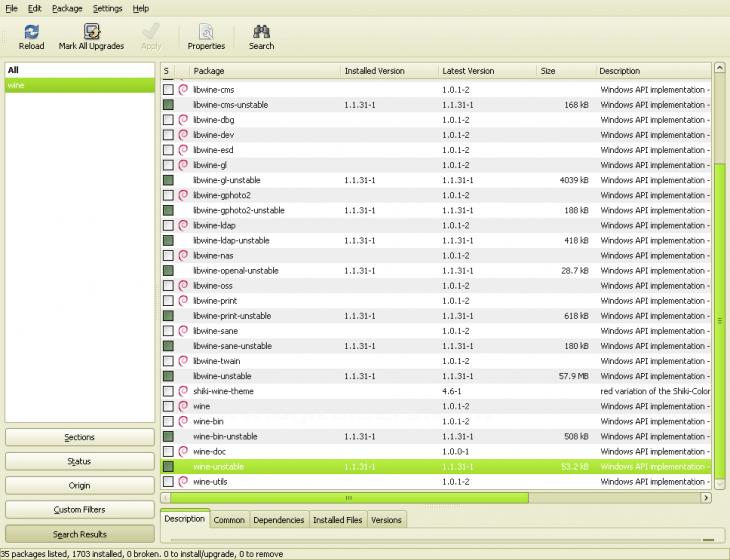
Task: Click the green vertical scrollbar thumb
Action: [719, 320]
